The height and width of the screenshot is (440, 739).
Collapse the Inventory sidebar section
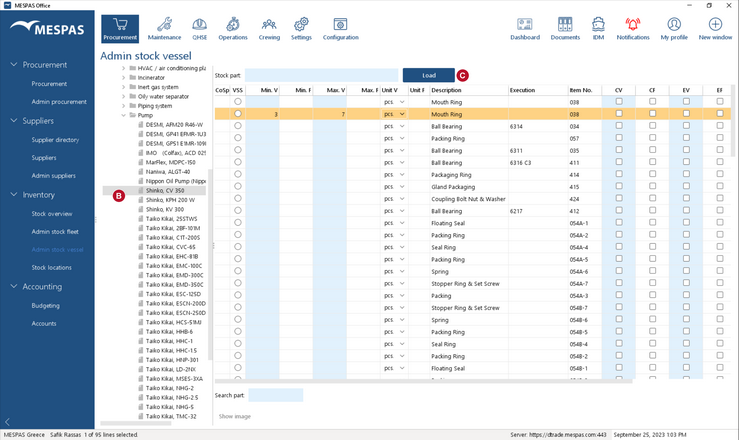[x=14, y=194]
